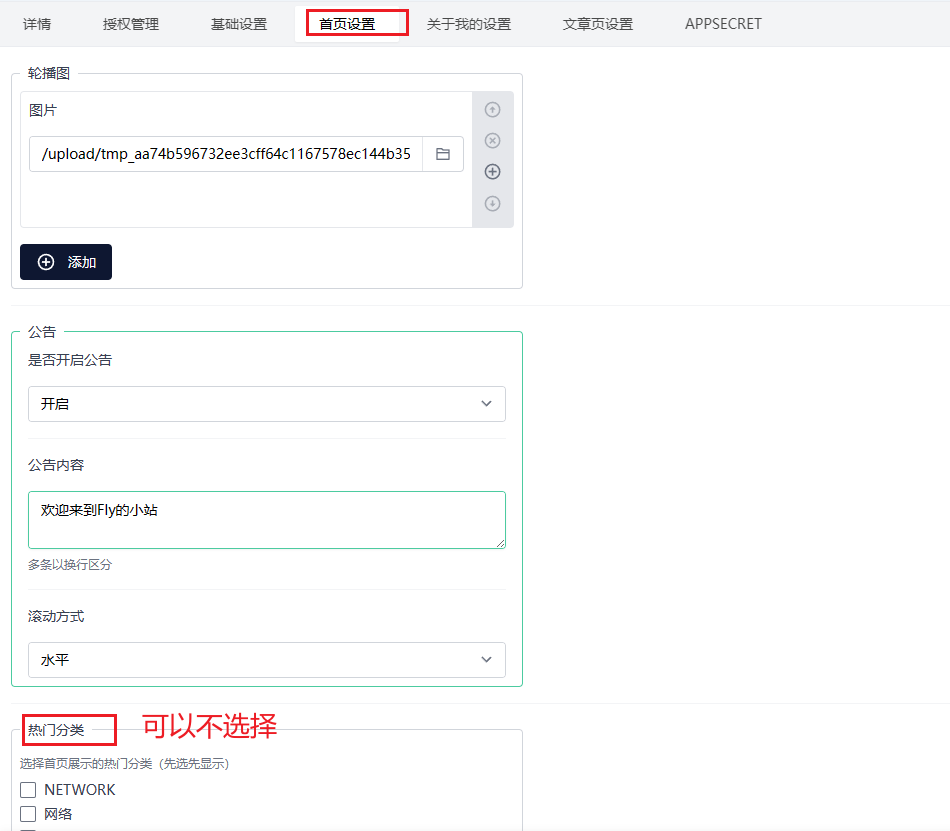Open file browser for image path
Viewport: 950px width, 831px height.
[443, 154]
